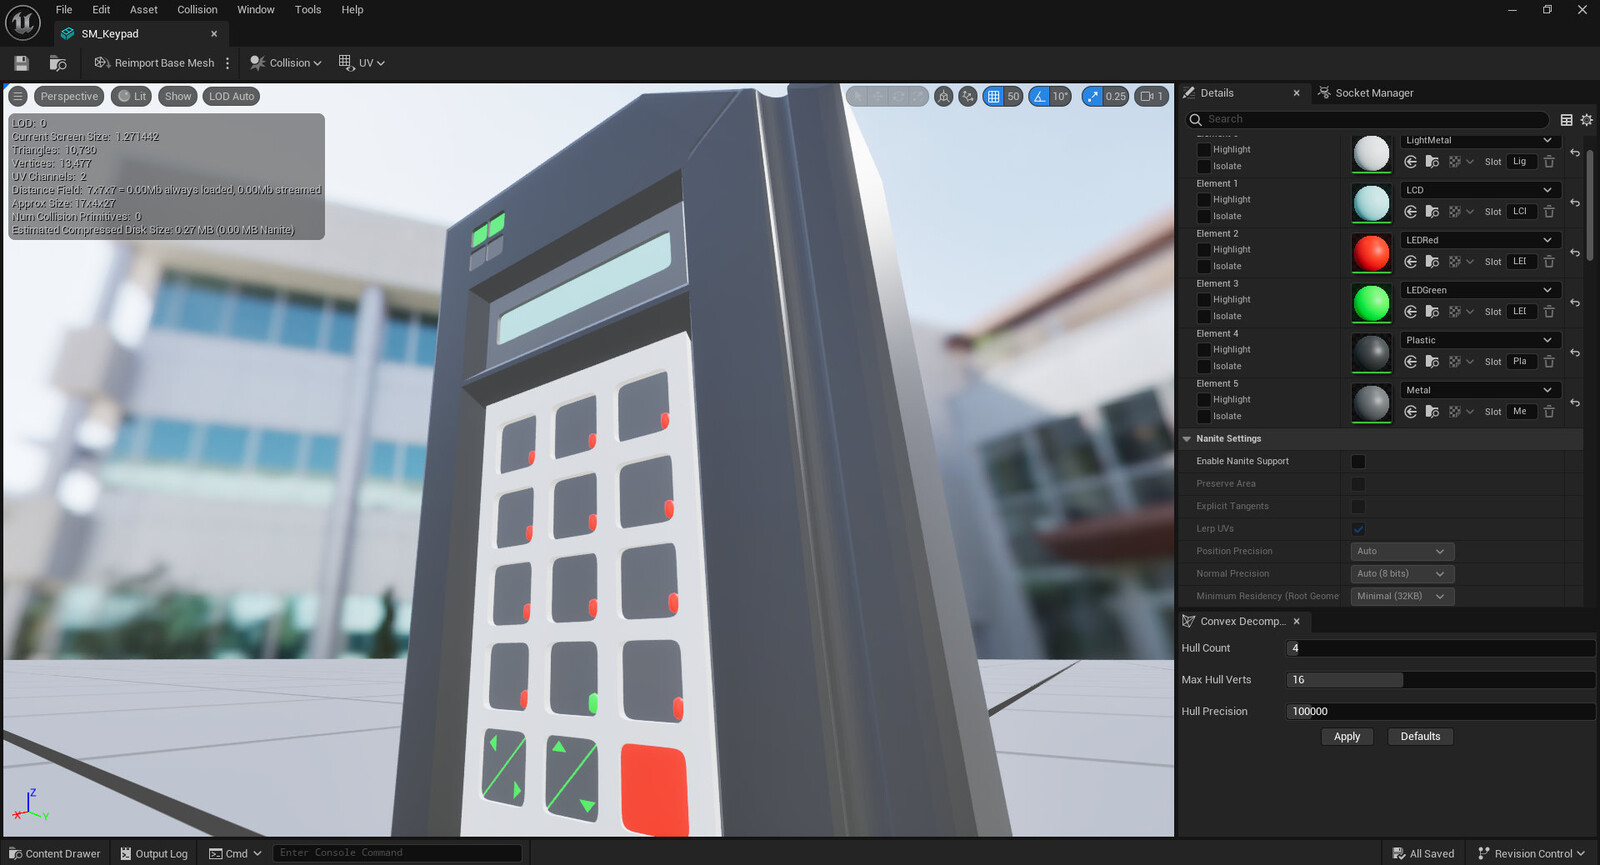Open the Collision menu in menu bar
1600x865 pixels.
point(197,10)
